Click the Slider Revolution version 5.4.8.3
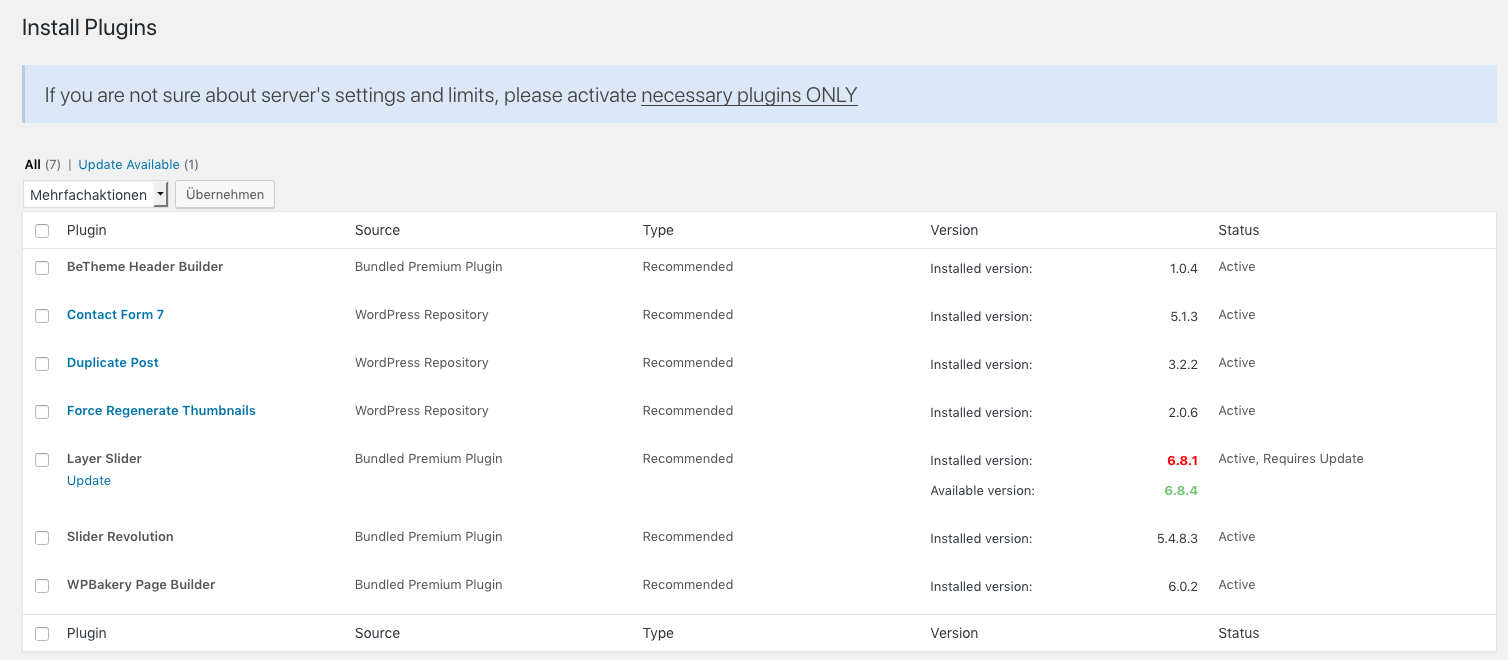Screen dimensions: 1508x660 pos(1177,539)
